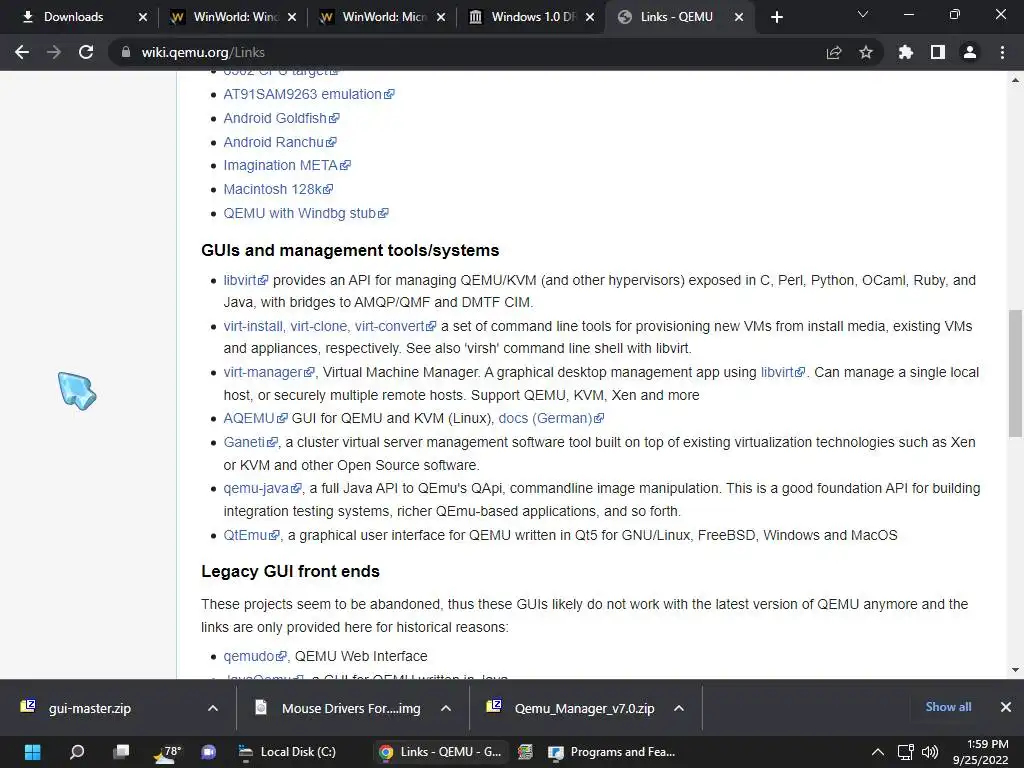
Task: Open network settings tray icon
Action: (x=905, y=752)
